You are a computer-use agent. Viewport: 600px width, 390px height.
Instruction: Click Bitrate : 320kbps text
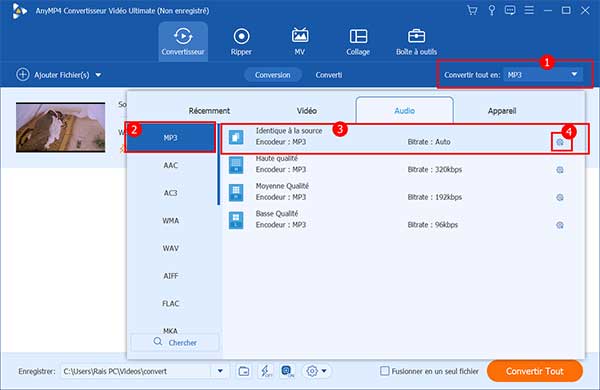click(435, 170)
